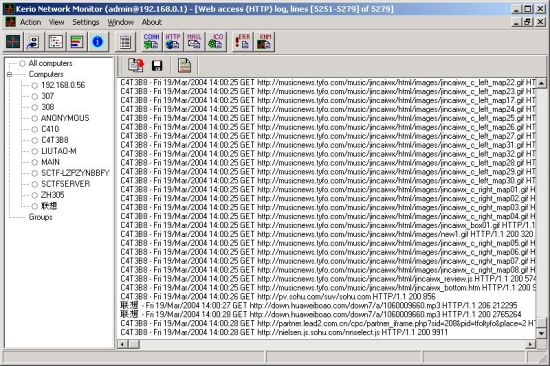Select the SCTFSERVER computer radio button
The width and height of the screenshot is (550, 366).
click(34, 184)
